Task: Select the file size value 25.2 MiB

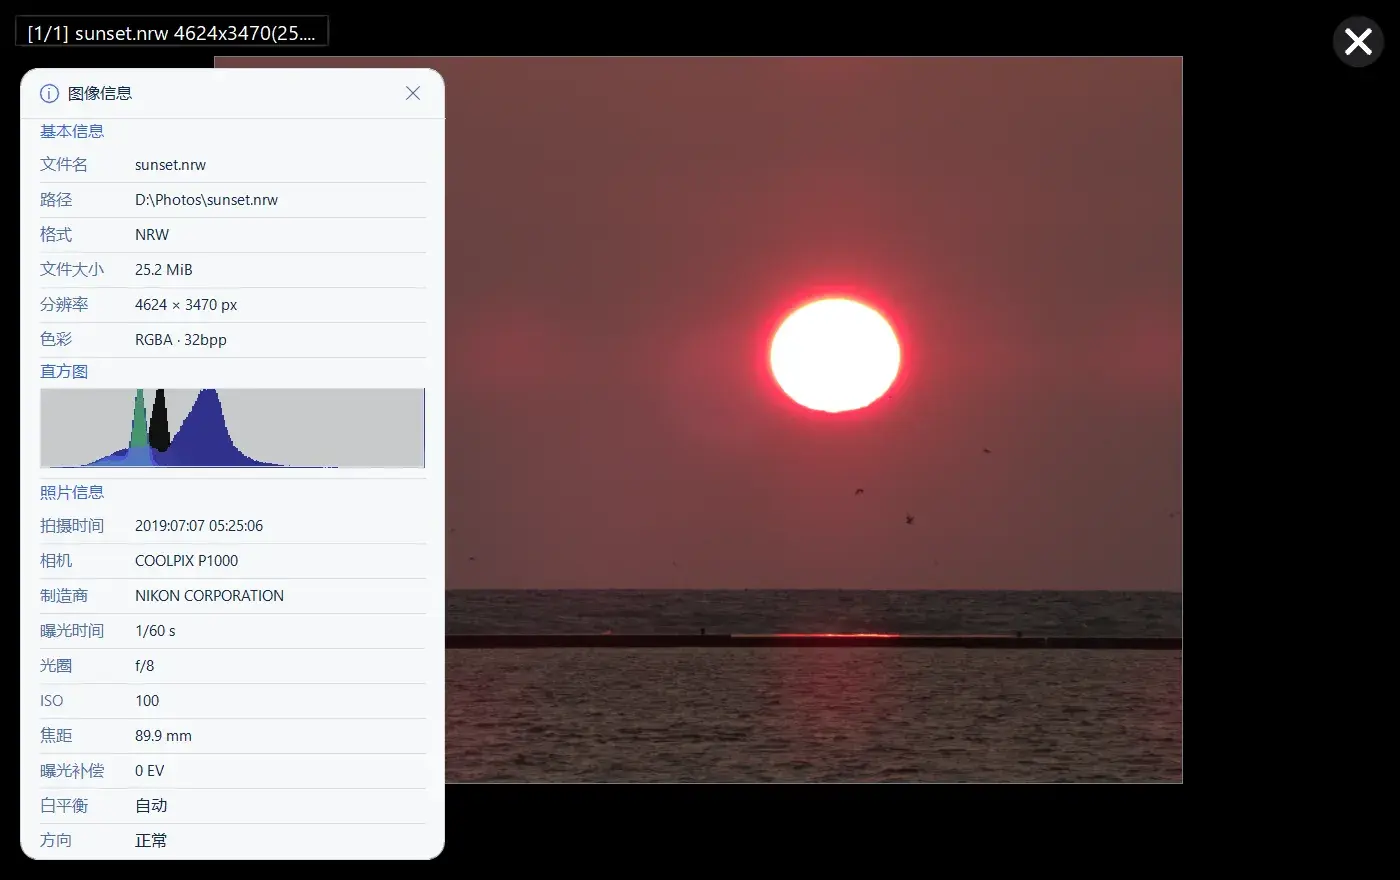Action: click(x=163, y=270)
